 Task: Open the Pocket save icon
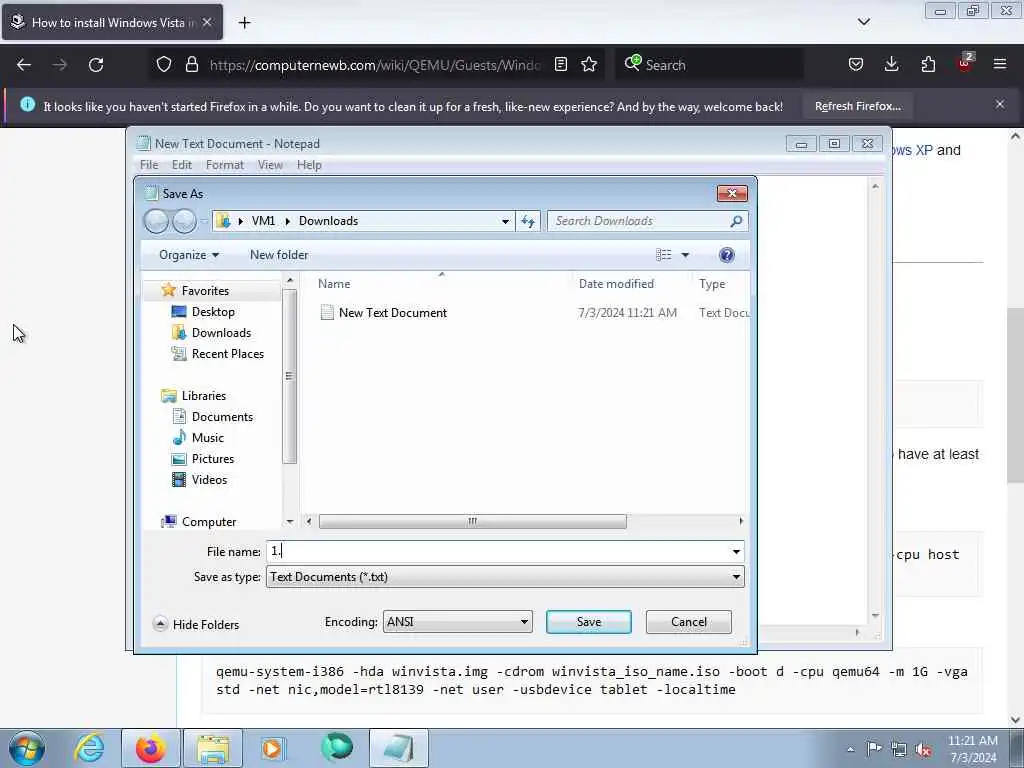point(856,65)
